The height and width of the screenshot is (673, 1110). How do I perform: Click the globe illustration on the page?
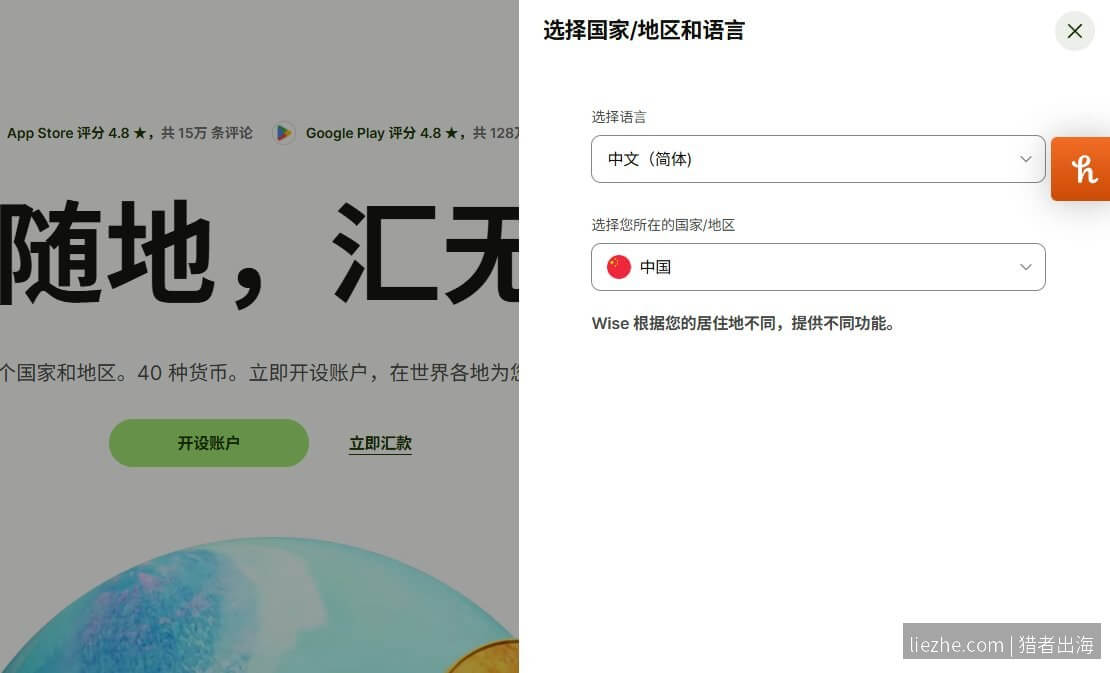coord(259,605)
